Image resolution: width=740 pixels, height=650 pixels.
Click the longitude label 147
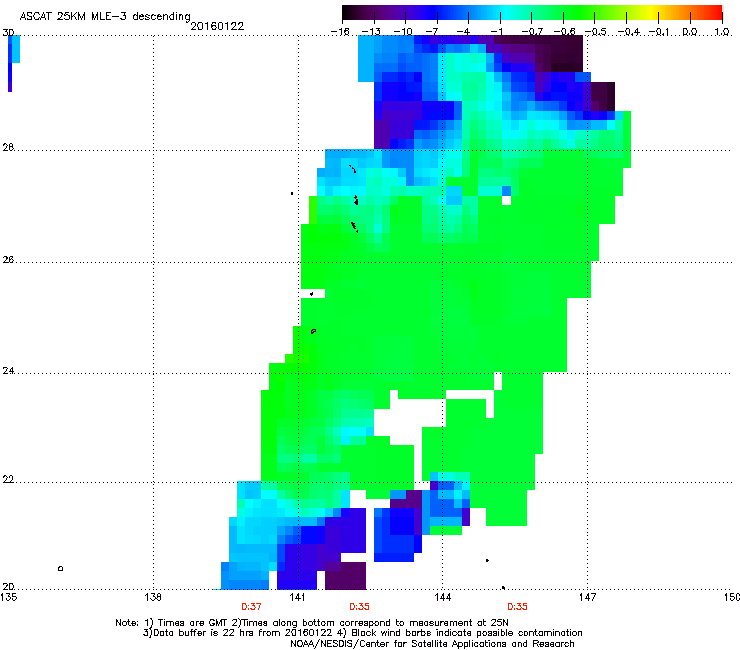pyautogui.click(x=588, y=597)
